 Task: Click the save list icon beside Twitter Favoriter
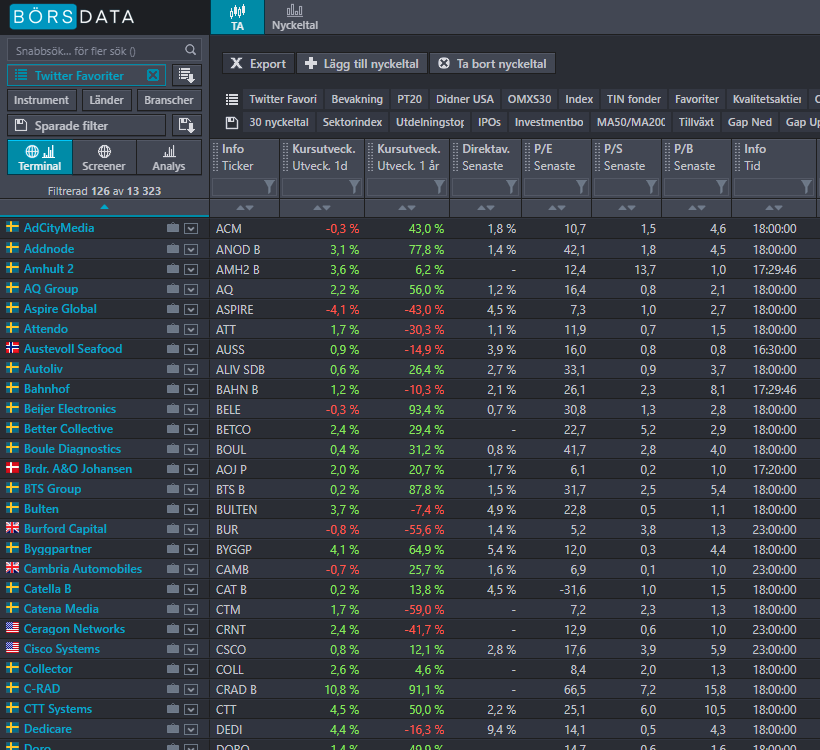(x=187, y=75)
